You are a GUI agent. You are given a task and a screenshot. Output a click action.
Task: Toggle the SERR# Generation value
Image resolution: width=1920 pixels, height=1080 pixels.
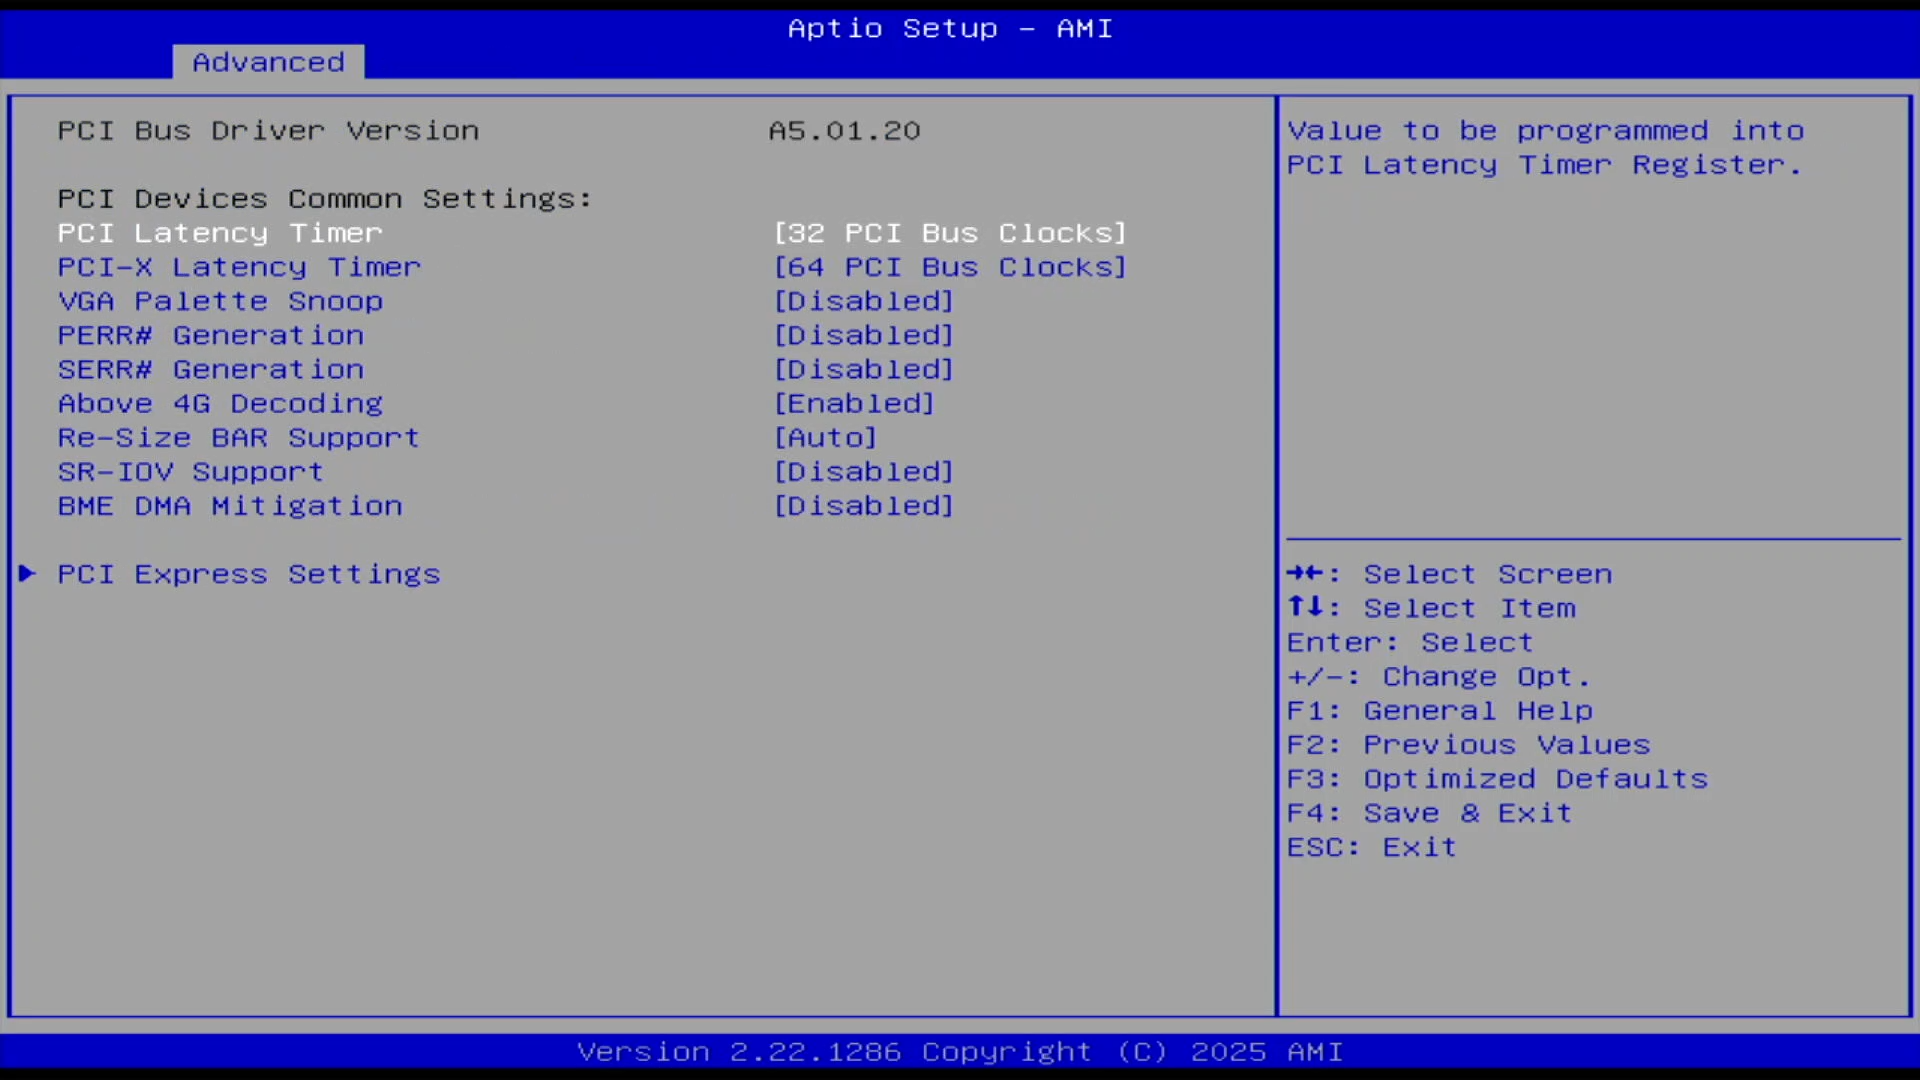[863, 369]
